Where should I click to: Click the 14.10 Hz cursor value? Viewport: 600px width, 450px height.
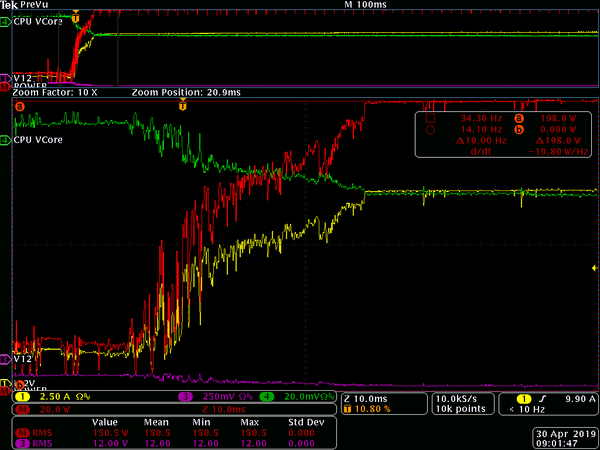[x=481, y=129]
